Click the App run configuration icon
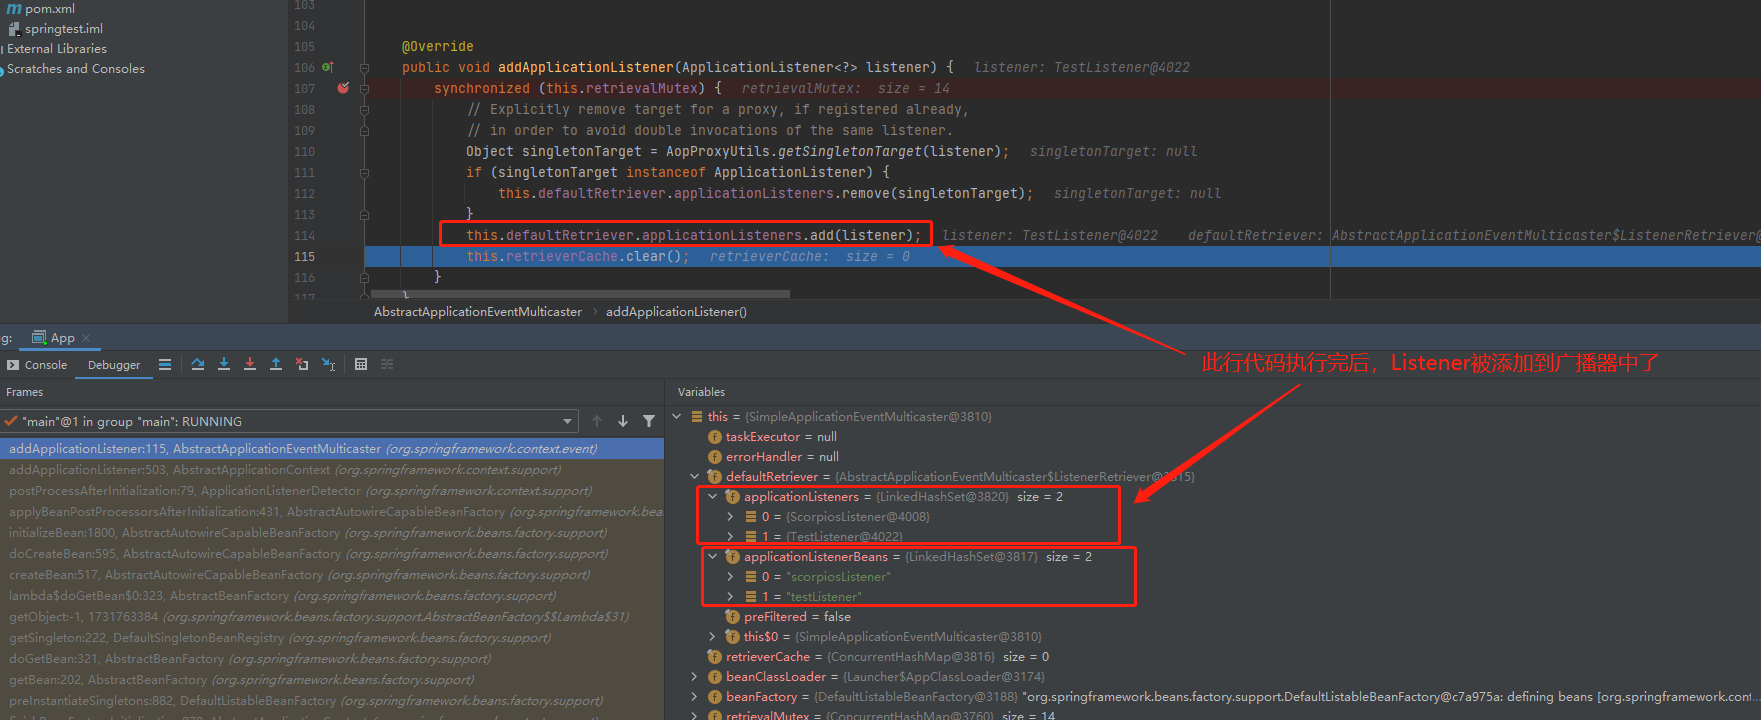Screen dimensions: 1761x720 point(39,337)
